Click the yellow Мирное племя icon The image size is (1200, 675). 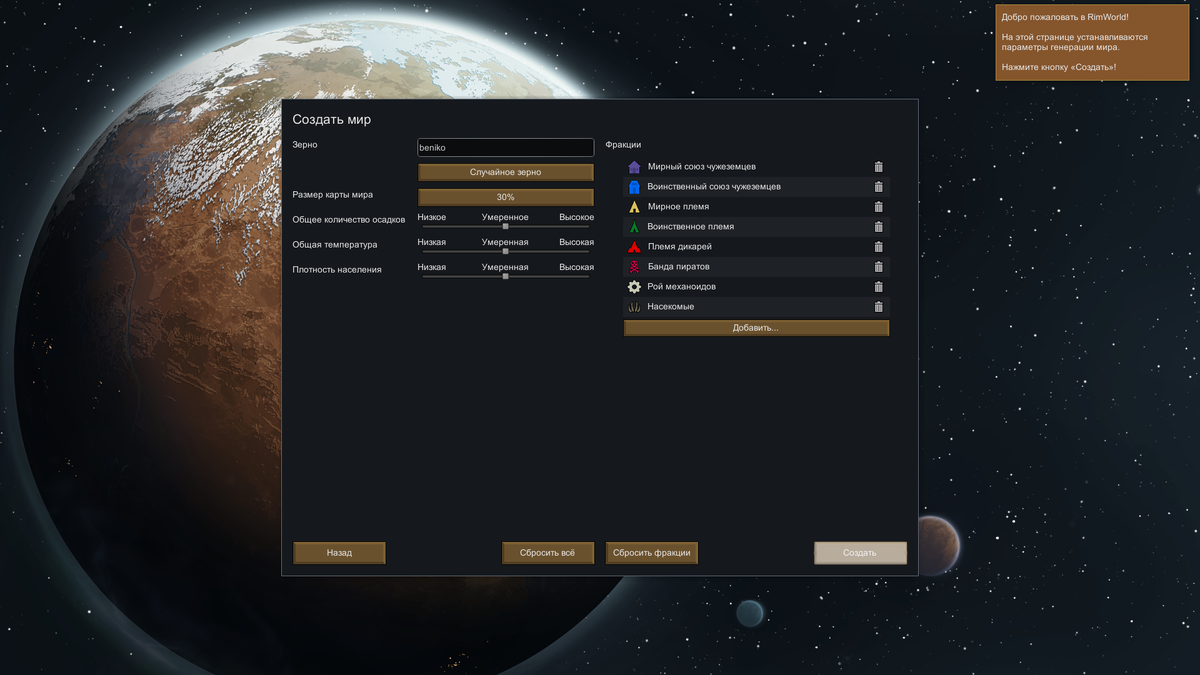click(x=634, y=207)
